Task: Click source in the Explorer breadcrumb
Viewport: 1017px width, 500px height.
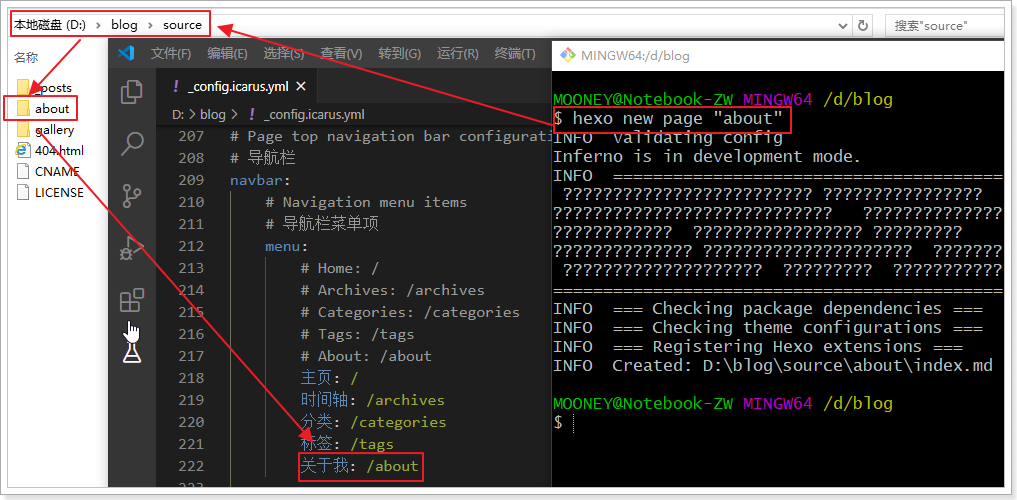Action: (x=182, y=25)
